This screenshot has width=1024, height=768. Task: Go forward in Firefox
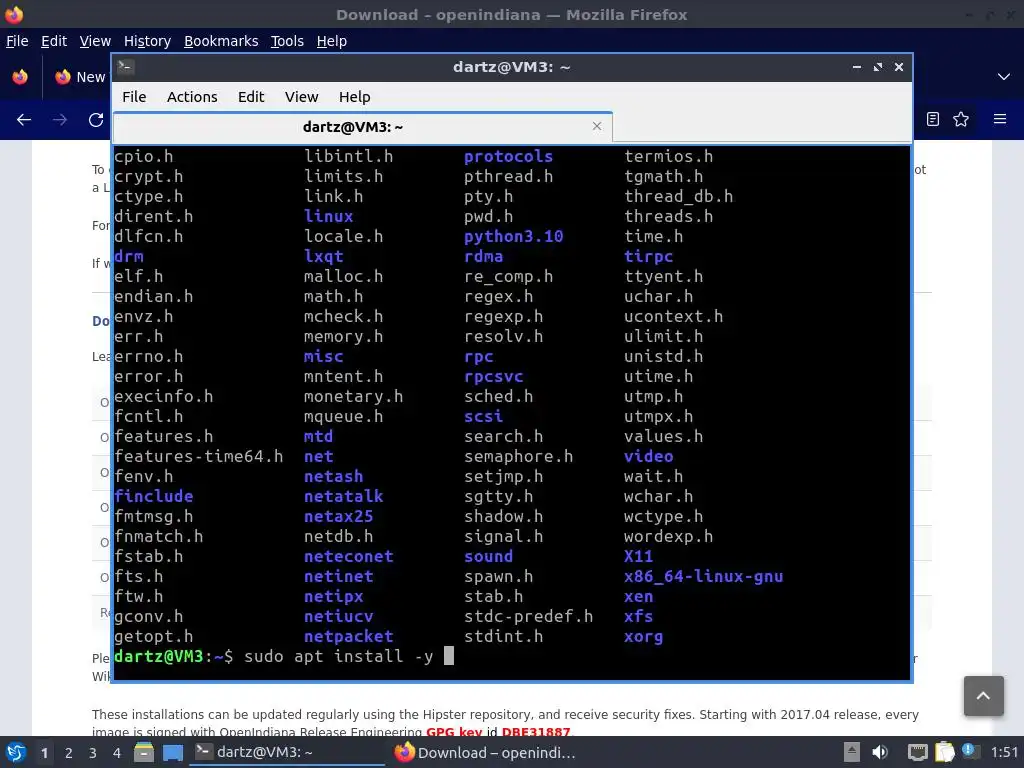(60, 120)
